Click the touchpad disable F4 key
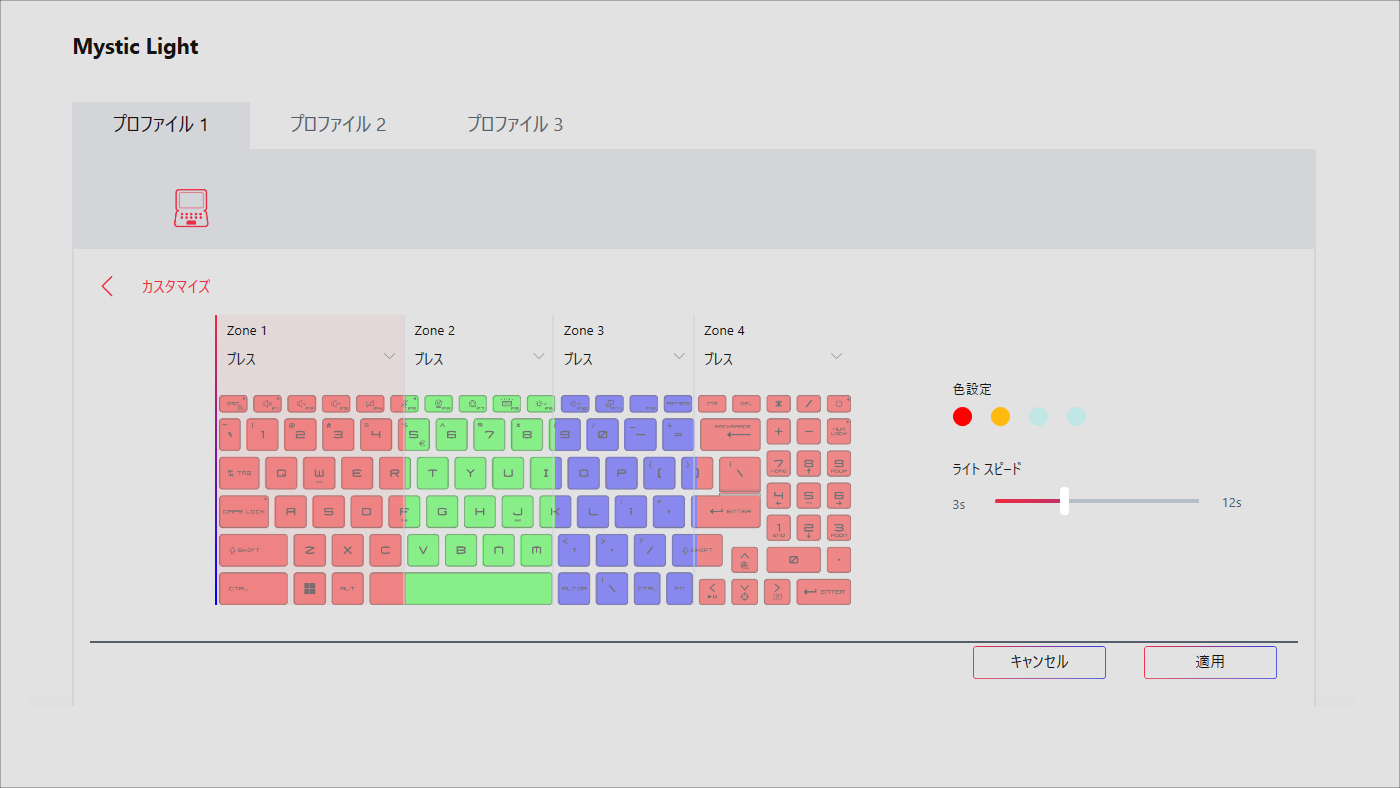Viewport: 1400px width, 788px height. [370, 404]
